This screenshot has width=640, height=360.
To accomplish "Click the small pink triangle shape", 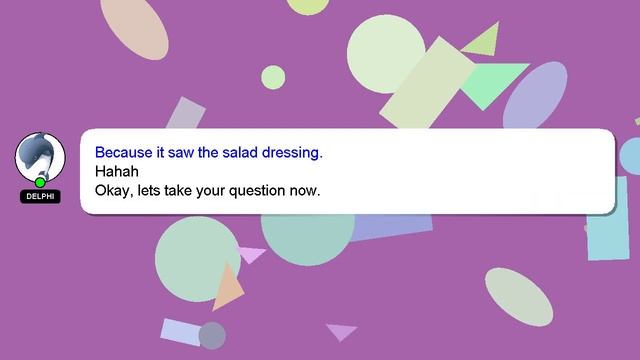I will click(x=251, y=255).
